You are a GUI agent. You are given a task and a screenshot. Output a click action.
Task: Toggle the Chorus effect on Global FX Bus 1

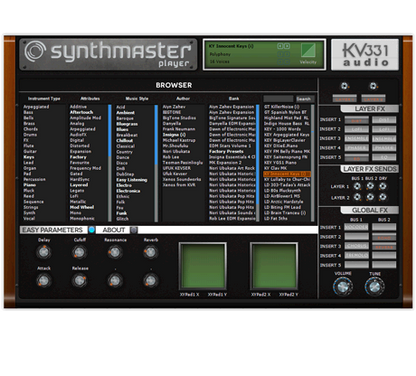pos(356,246)
